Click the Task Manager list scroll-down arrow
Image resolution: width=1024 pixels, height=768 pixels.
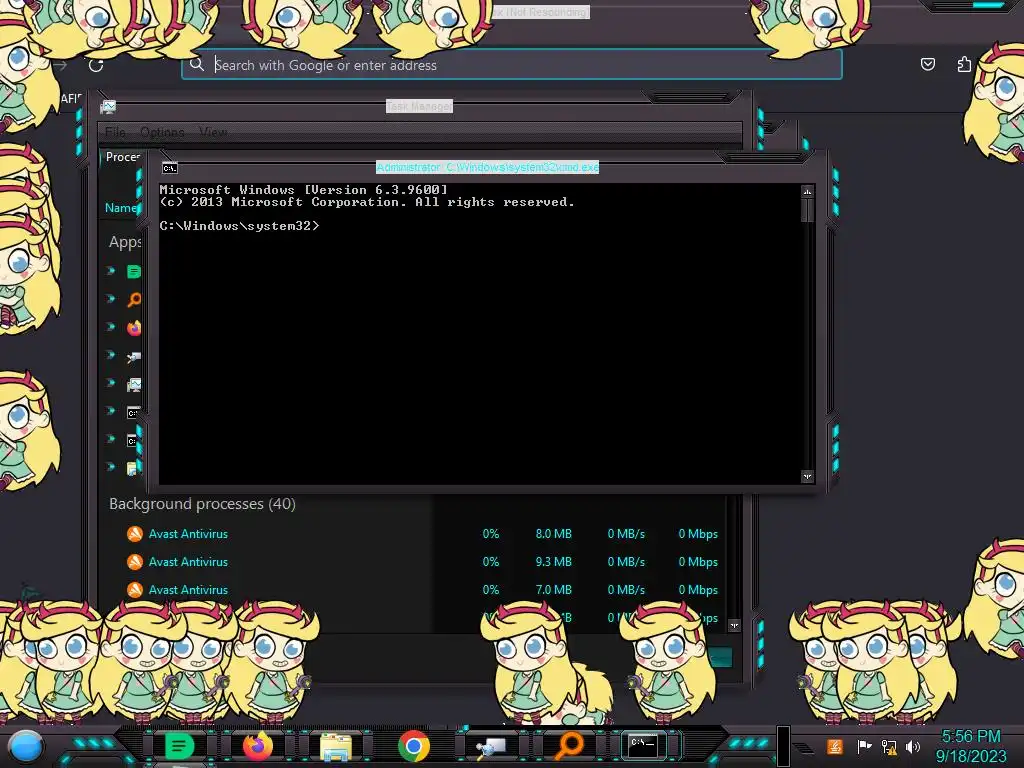pos(734,626)
